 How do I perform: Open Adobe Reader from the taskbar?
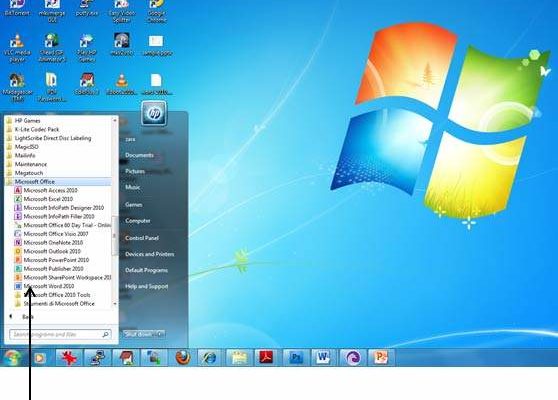[266, 357]
